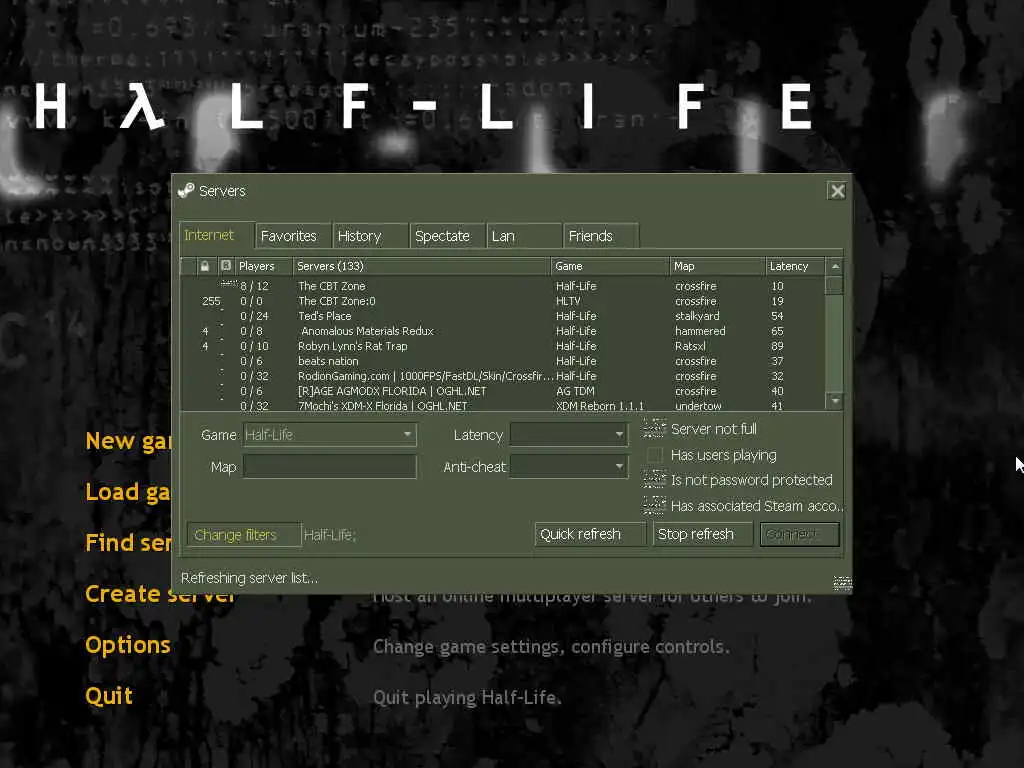Select Robyn Lynn's Rat Trap server
This screenshot has width=1024, height=768.
tap(503, 346)
